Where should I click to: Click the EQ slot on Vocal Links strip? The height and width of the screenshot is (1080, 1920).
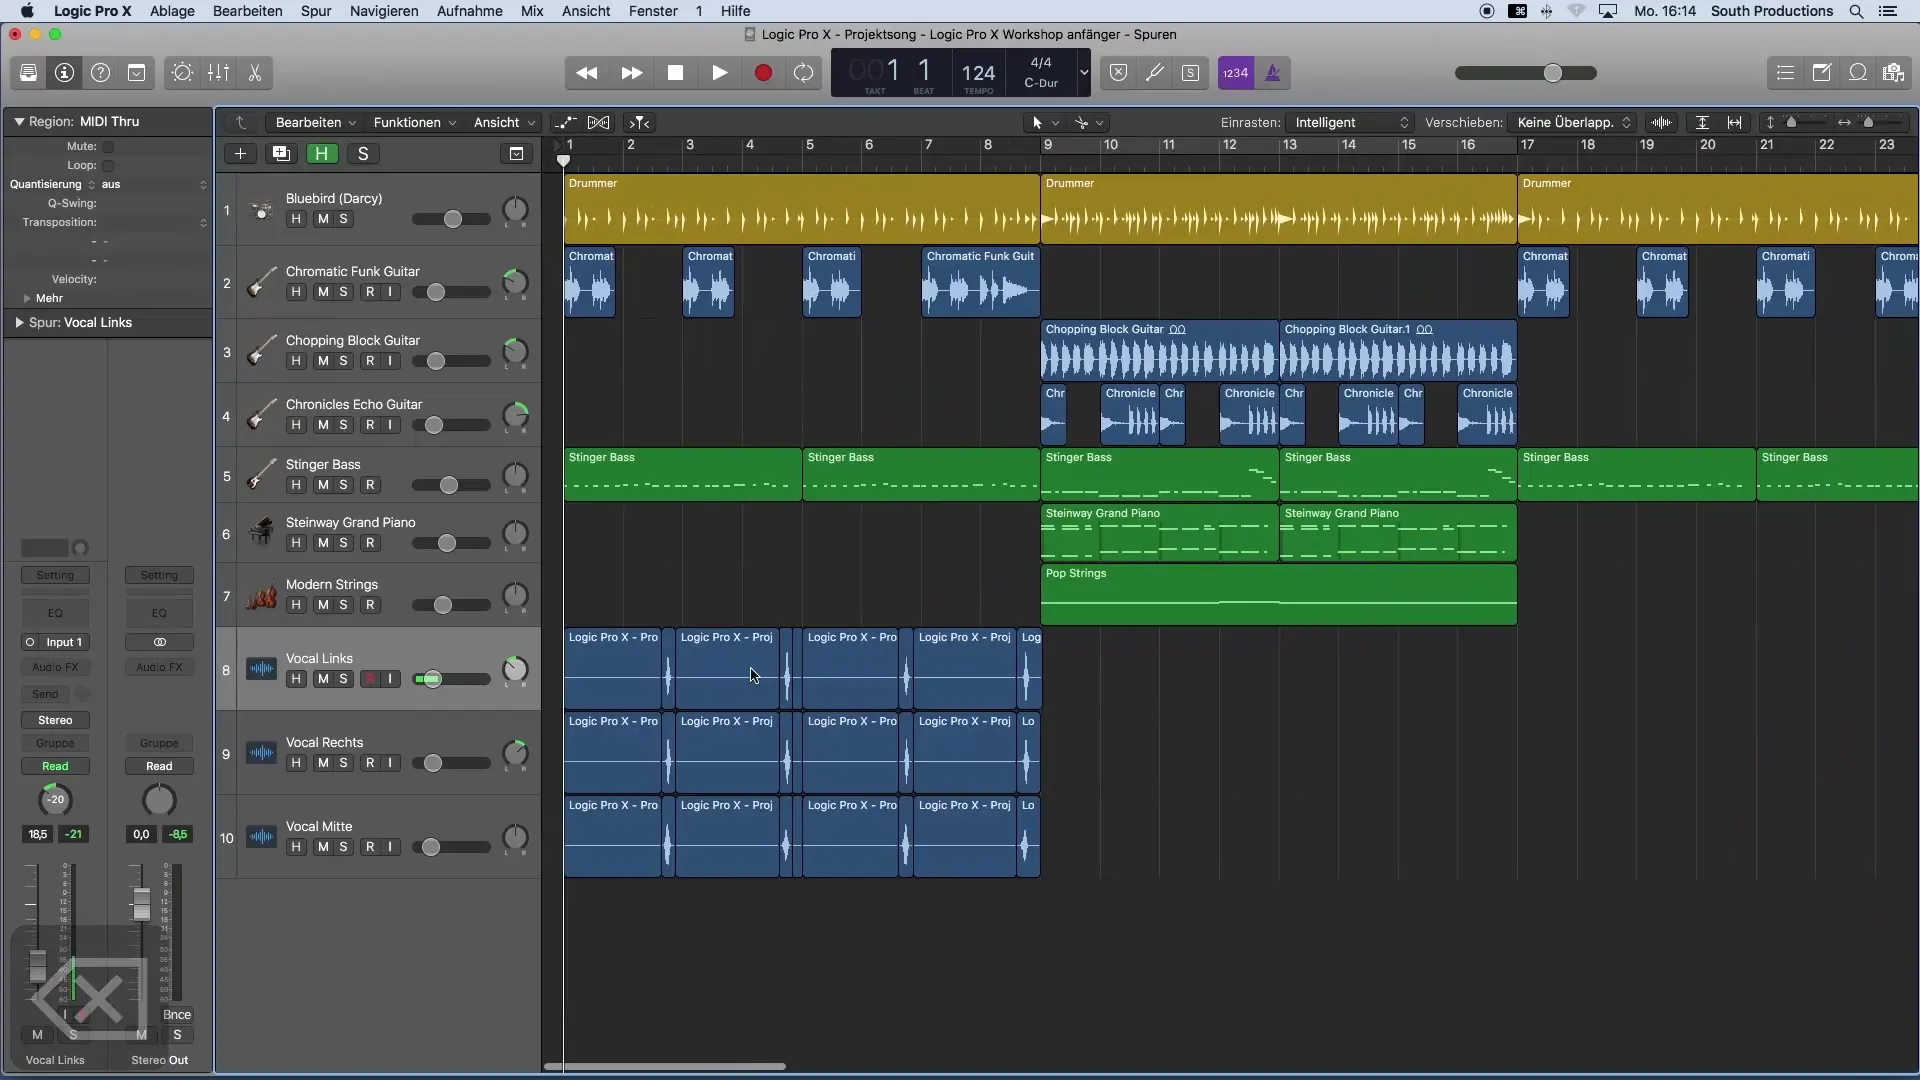55,613
